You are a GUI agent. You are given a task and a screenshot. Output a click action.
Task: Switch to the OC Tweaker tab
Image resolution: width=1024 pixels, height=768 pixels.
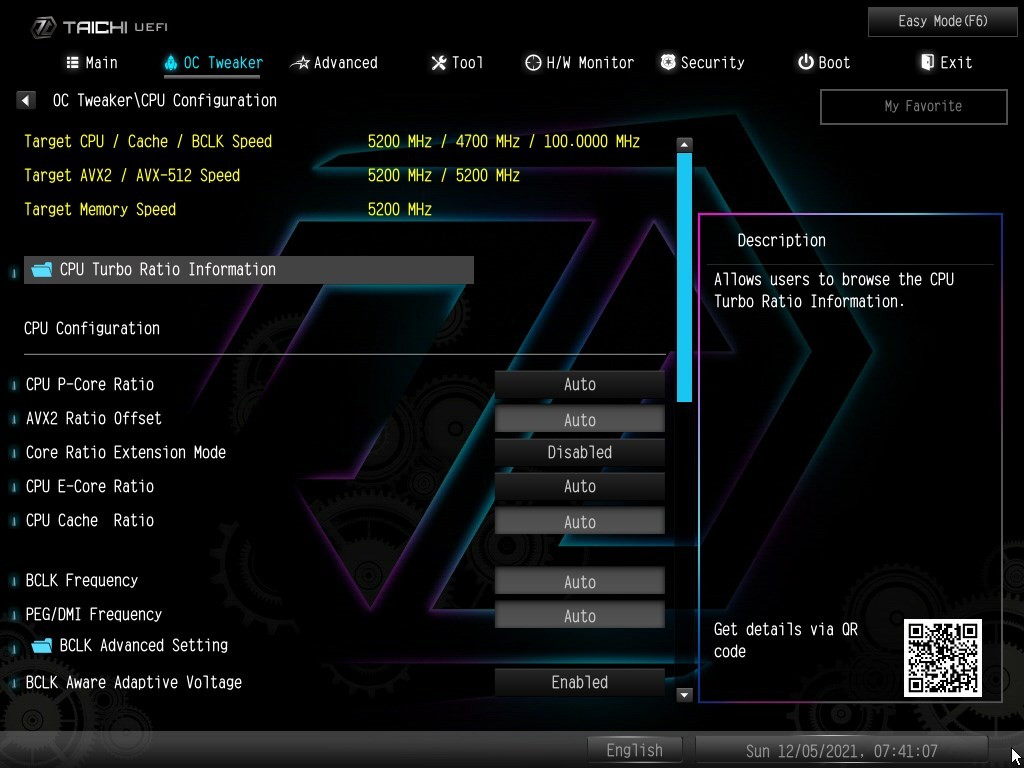(214, 63)
